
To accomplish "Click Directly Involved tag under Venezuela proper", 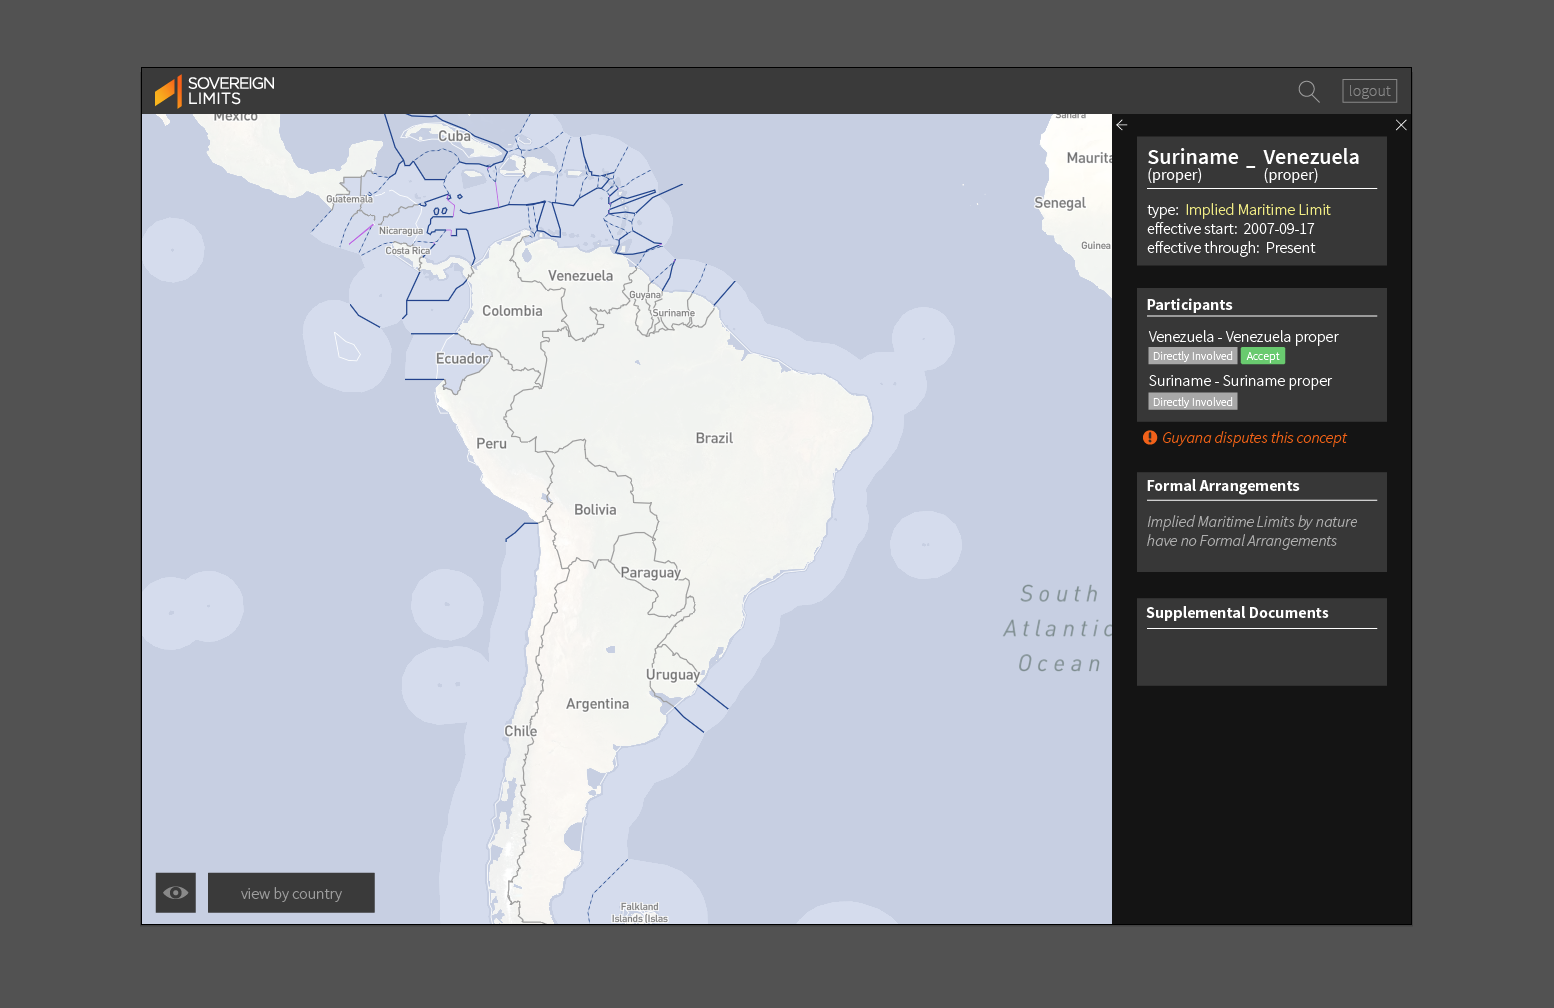I will [1192, 356].
